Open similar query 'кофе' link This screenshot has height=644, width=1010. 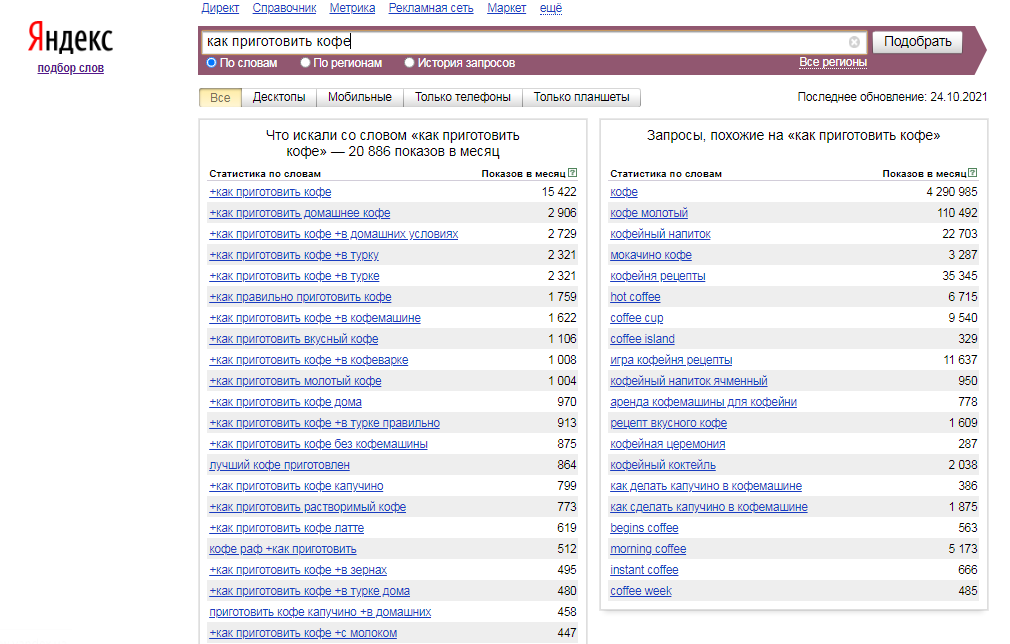tap(624, 192)
